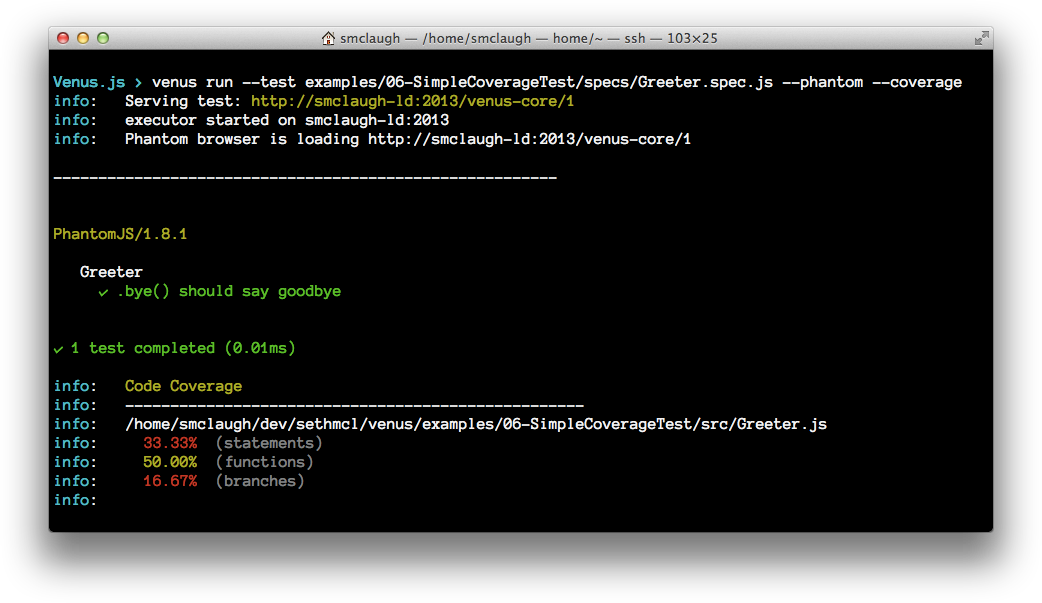
Task: Click the 'Code Coverage' heading
Action: [183, 386]
